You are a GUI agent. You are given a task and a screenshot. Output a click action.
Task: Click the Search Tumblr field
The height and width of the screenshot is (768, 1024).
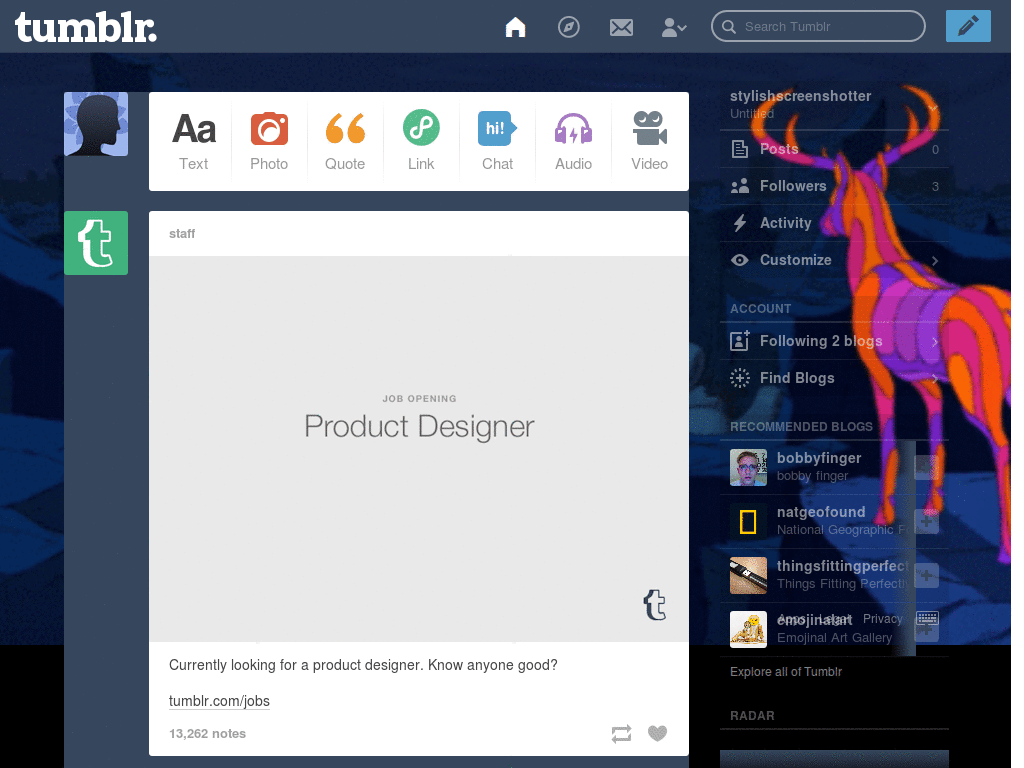[x=818, y=26]
